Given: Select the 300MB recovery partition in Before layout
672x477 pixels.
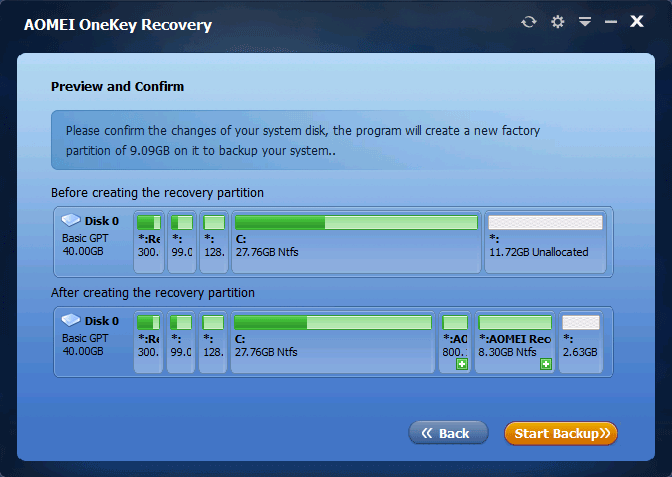Looking at the screenshot, I should (149, 242).
